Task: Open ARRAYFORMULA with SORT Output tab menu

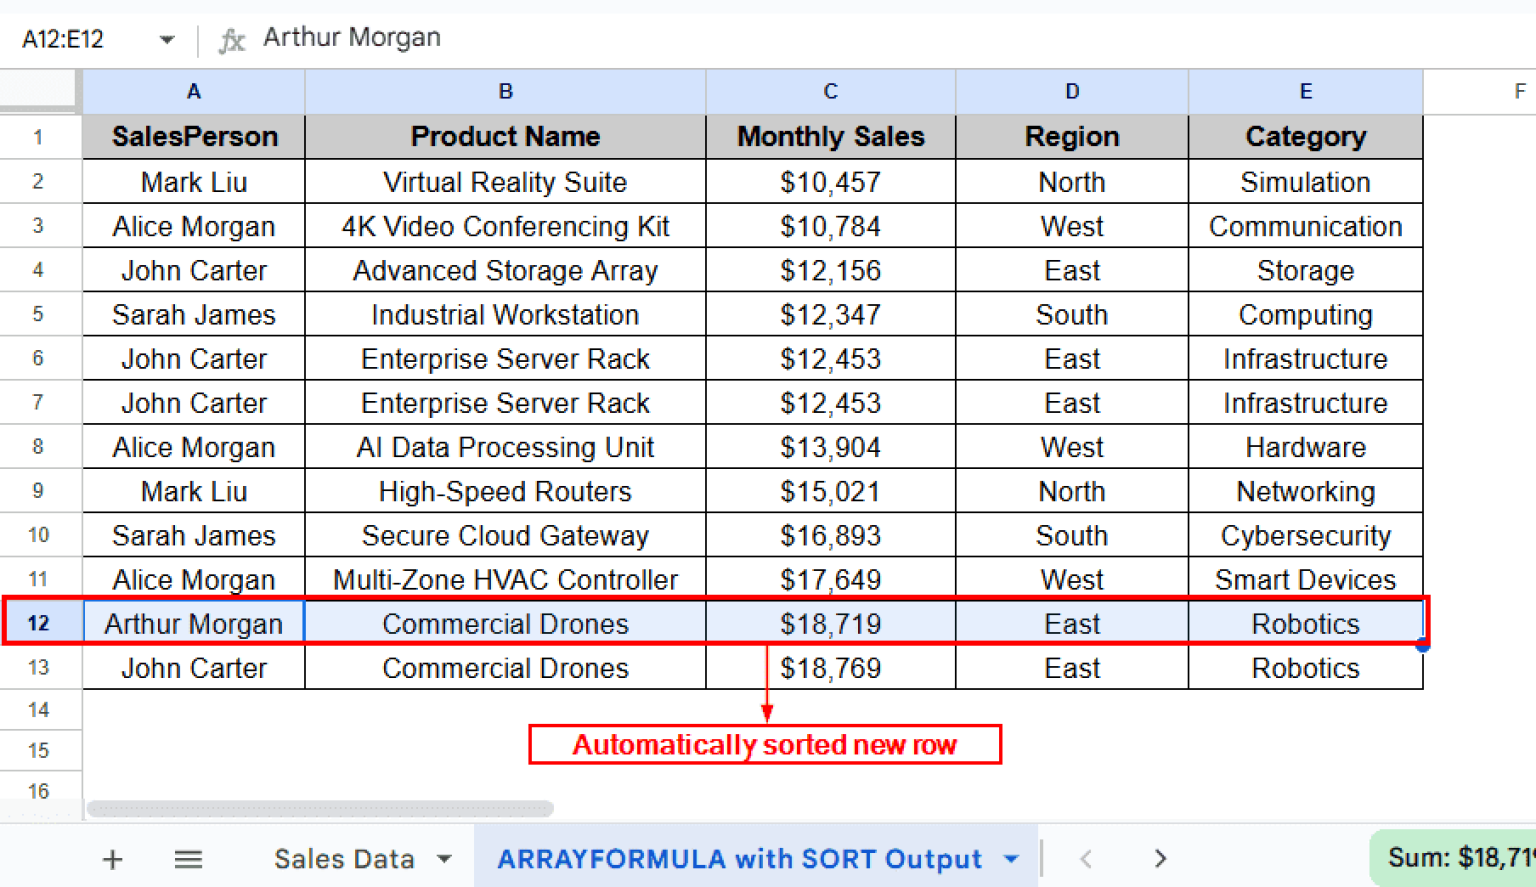Action: 1011,859
